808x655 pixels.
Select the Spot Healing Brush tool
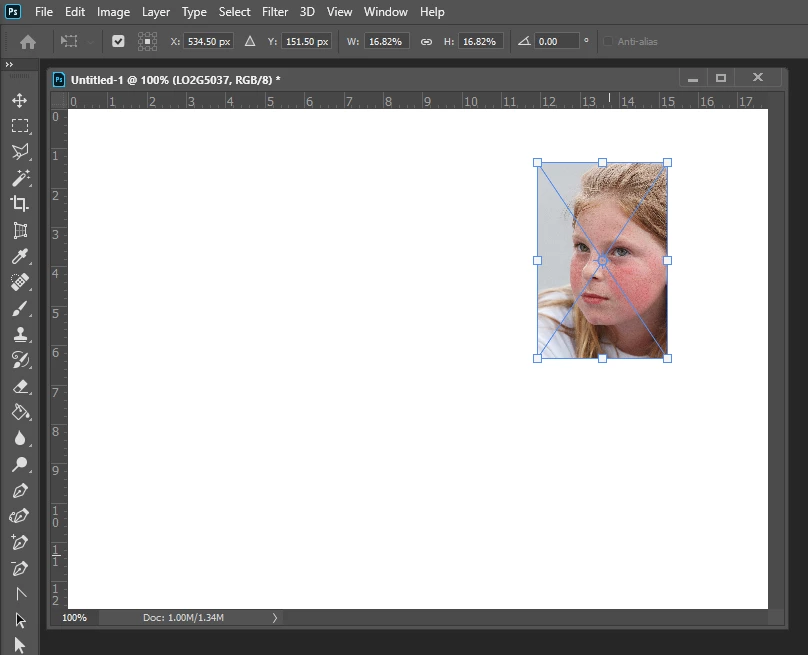pyautogui.click(x=20, y=282)
